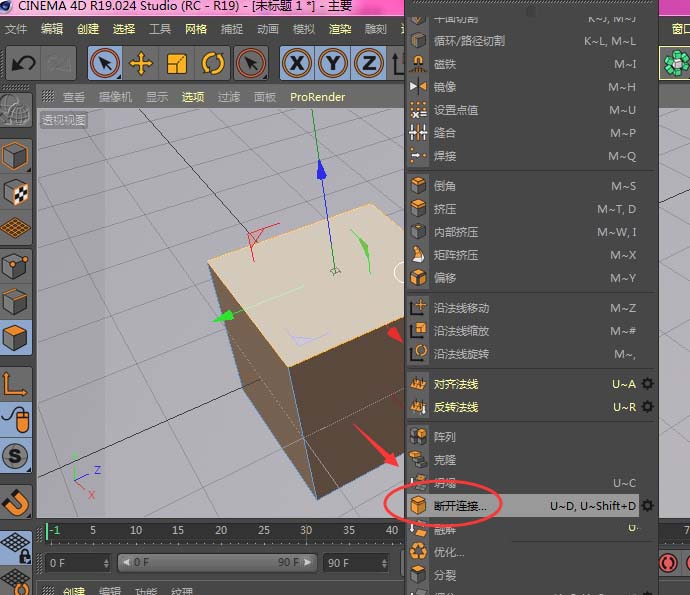Click the Texture mode checkered cube icon
The width and height of the screenshot is (690, 595).
click(16, 193)
